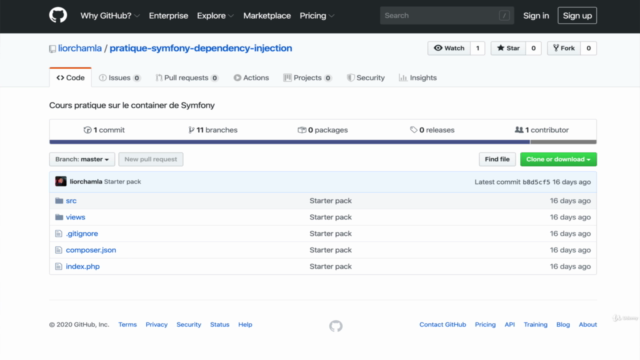Click the New pull request button
Screen dimensions: 640x360
click(x=151, y=159)
